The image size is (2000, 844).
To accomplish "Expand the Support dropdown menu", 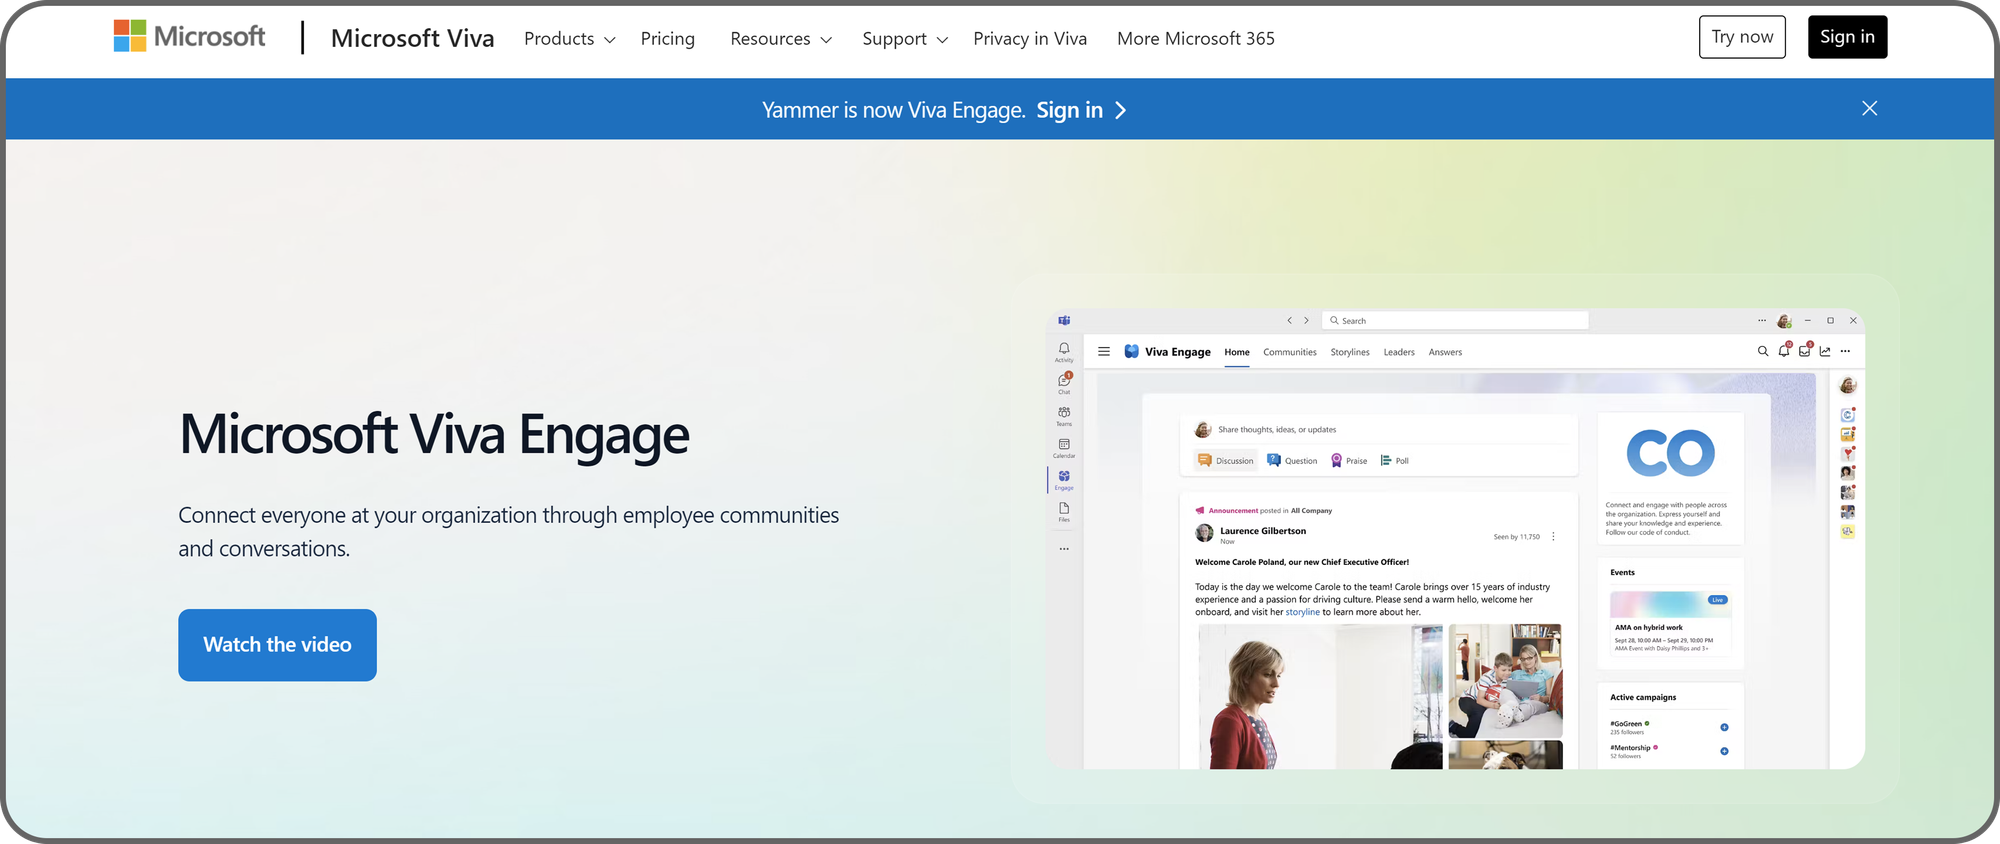I will click(904, 39).
